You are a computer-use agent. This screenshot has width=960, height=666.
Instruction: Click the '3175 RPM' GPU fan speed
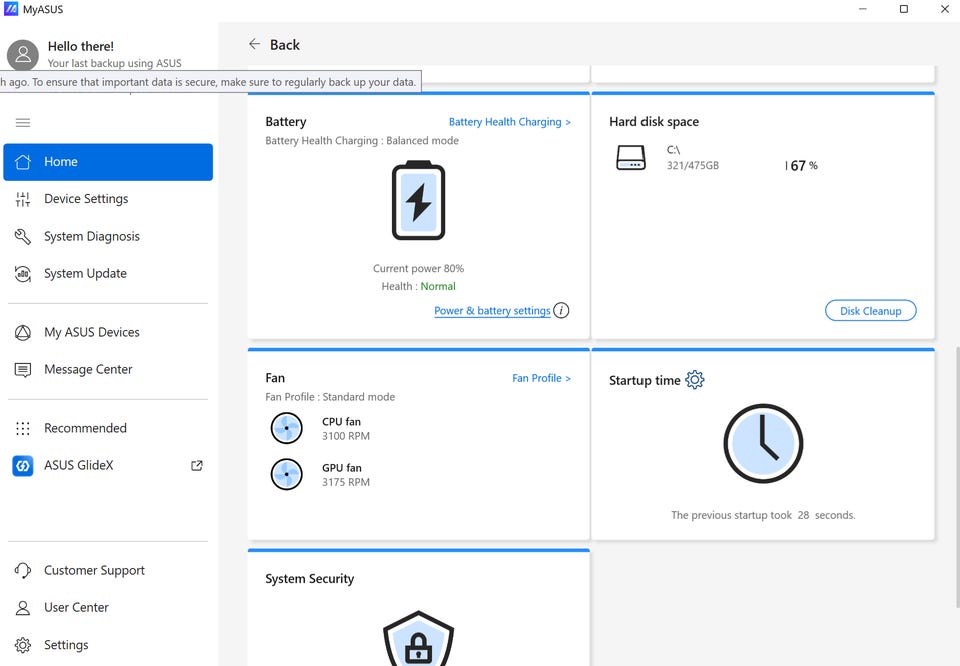tap(346, 482)
